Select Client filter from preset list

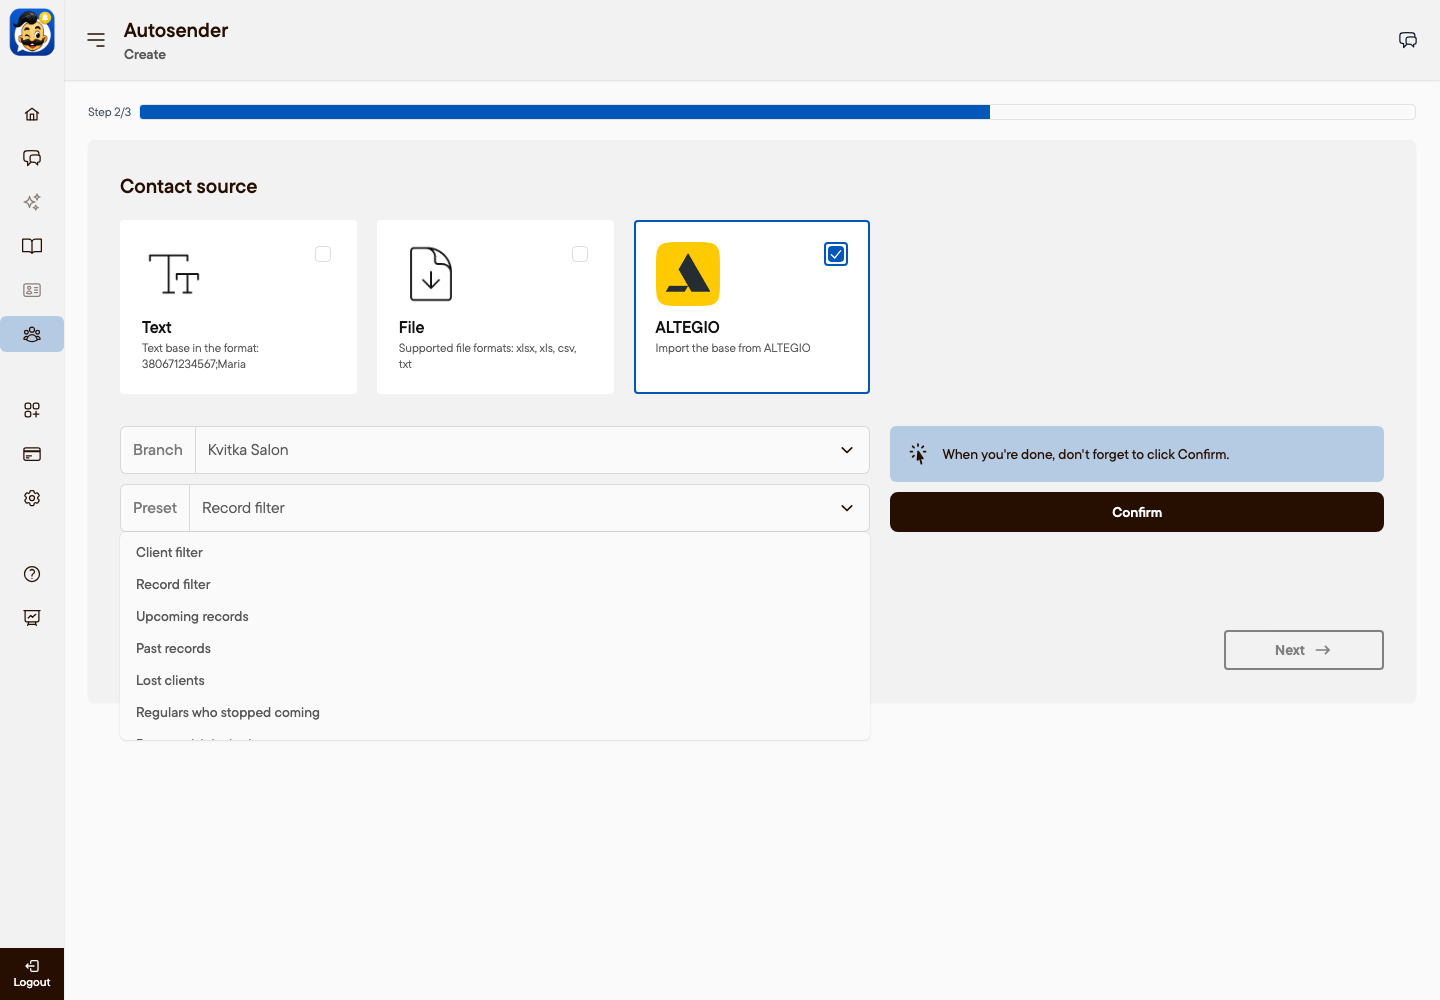[x=495, y=552]
